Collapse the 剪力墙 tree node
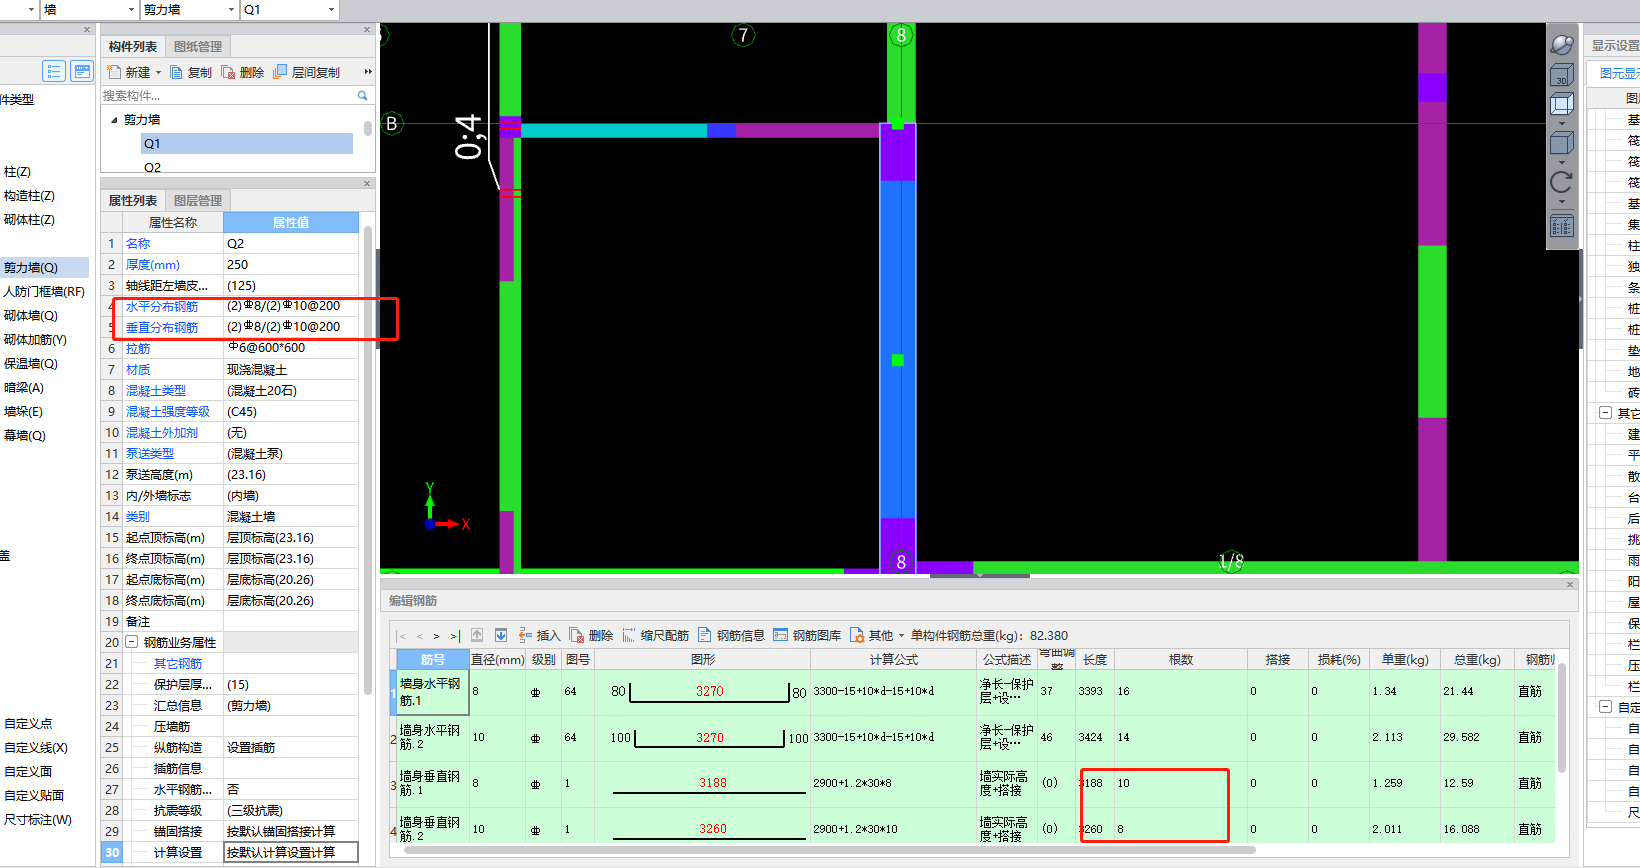The width and height of the screenshot is (1640, 868). coord(114,120)
